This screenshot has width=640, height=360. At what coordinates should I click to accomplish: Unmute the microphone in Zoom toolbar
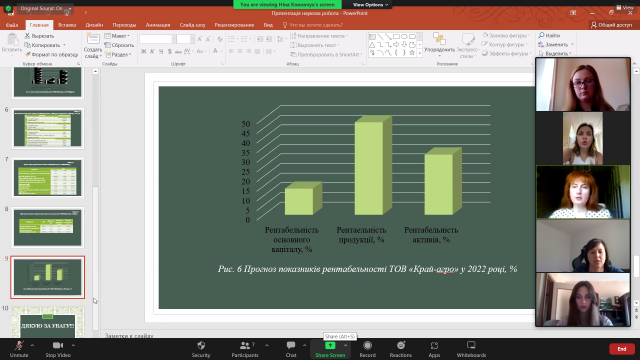click(x=19, y=349)
